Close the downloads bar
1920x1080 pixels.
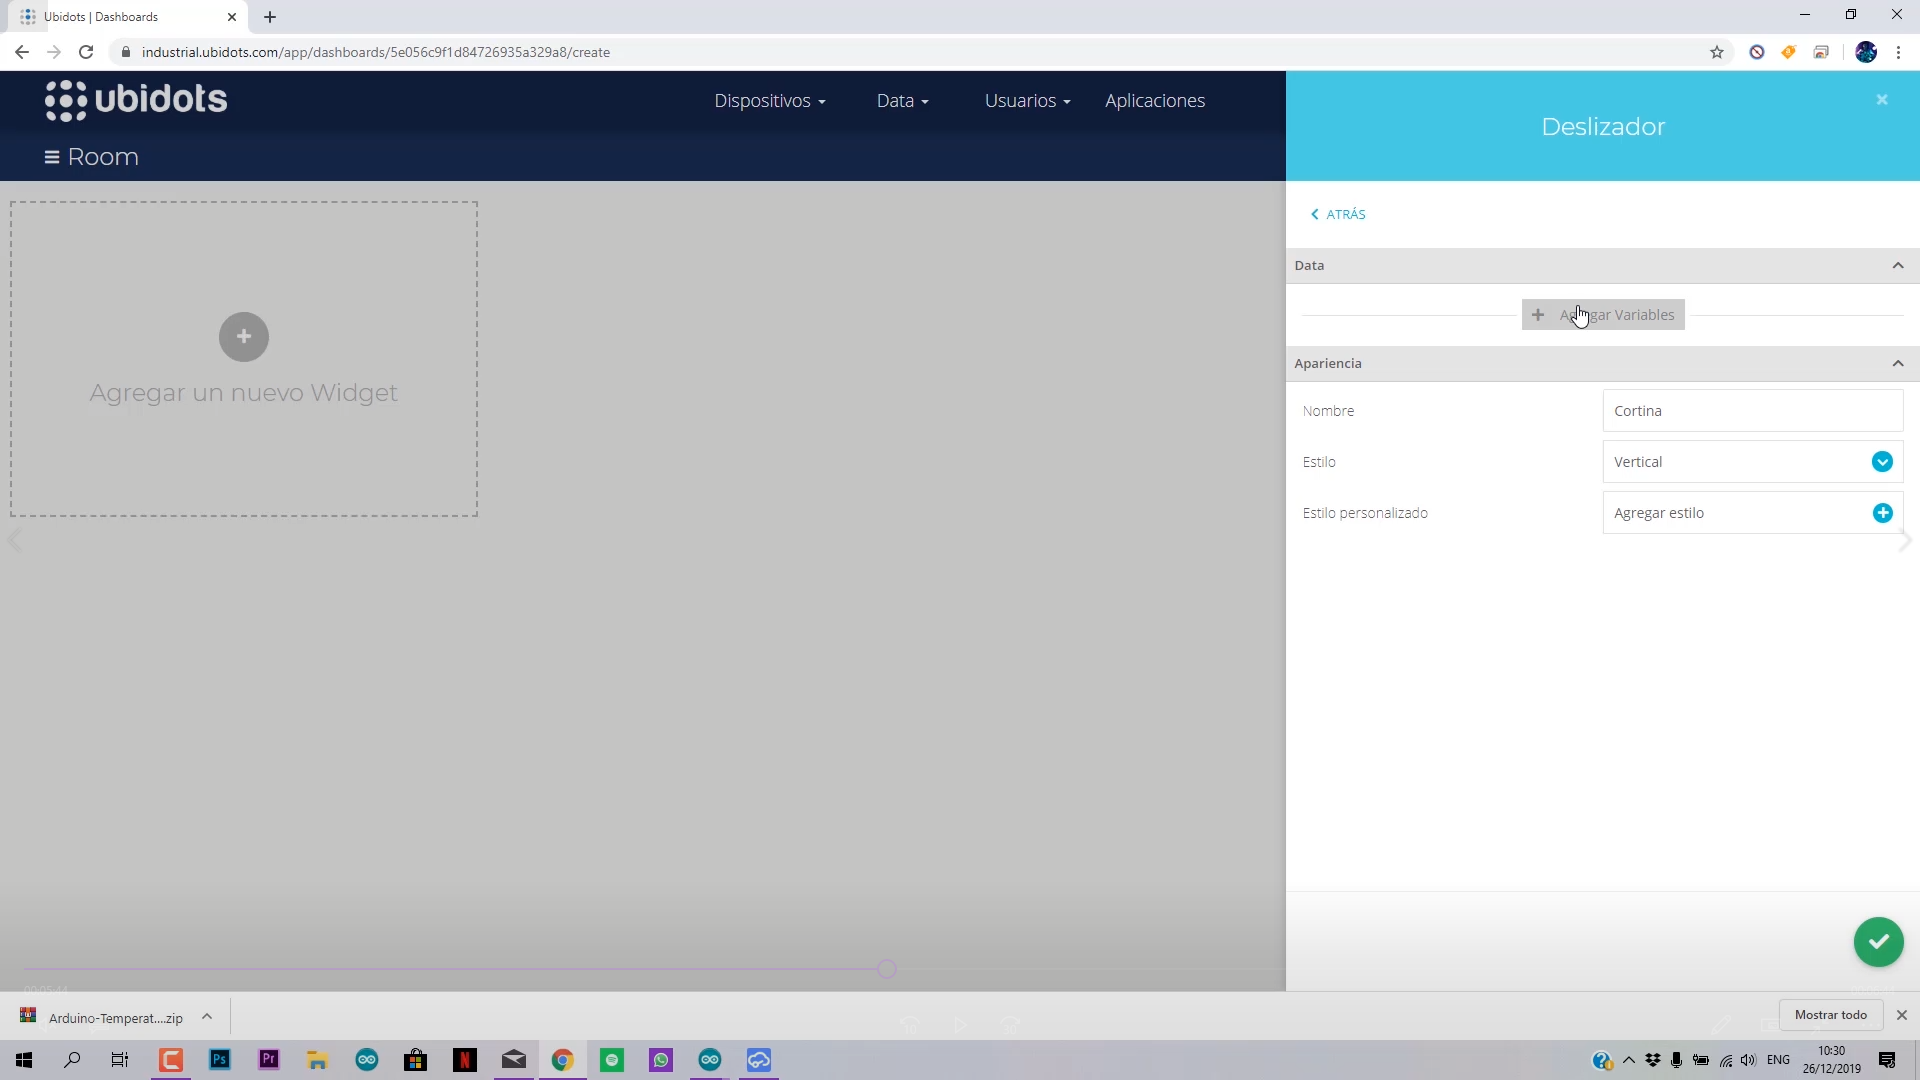pyautogui.click(x=1902, y=1015)
